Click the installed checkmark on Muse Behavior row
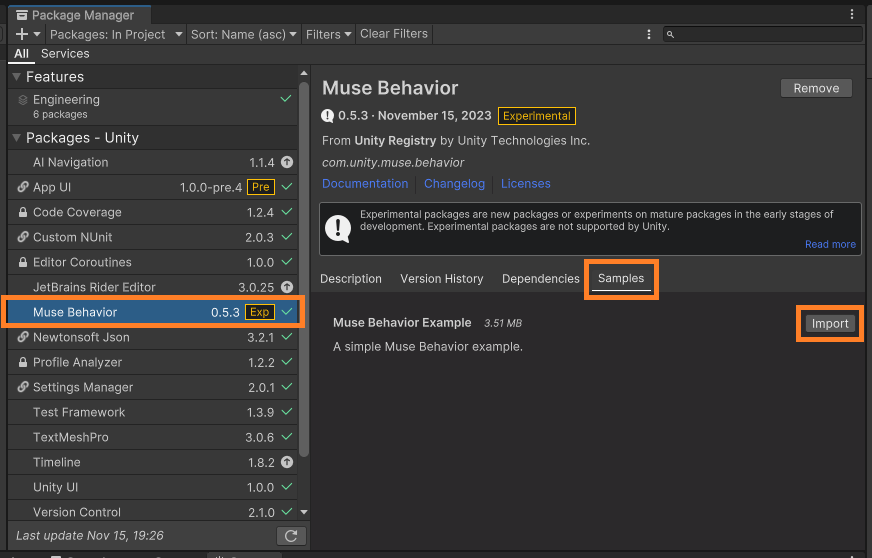The image size is (872, 558). pos(287,312)
